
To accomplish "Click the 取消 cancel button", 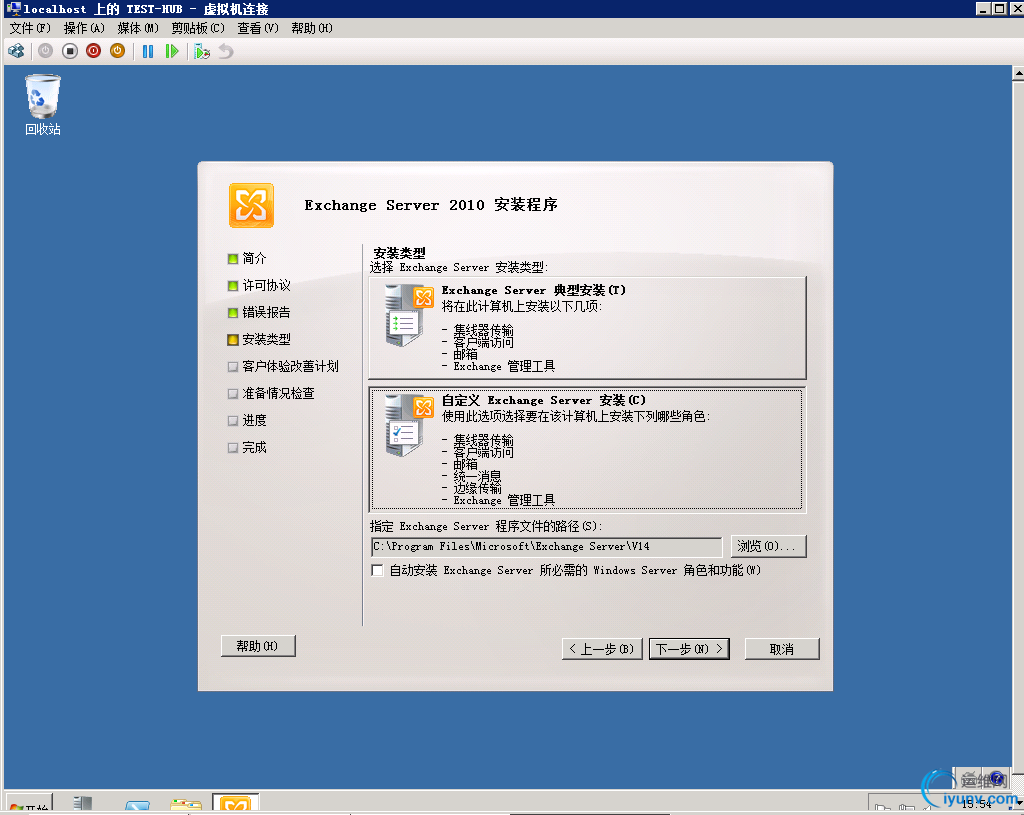I will click(x=782, y=649).
